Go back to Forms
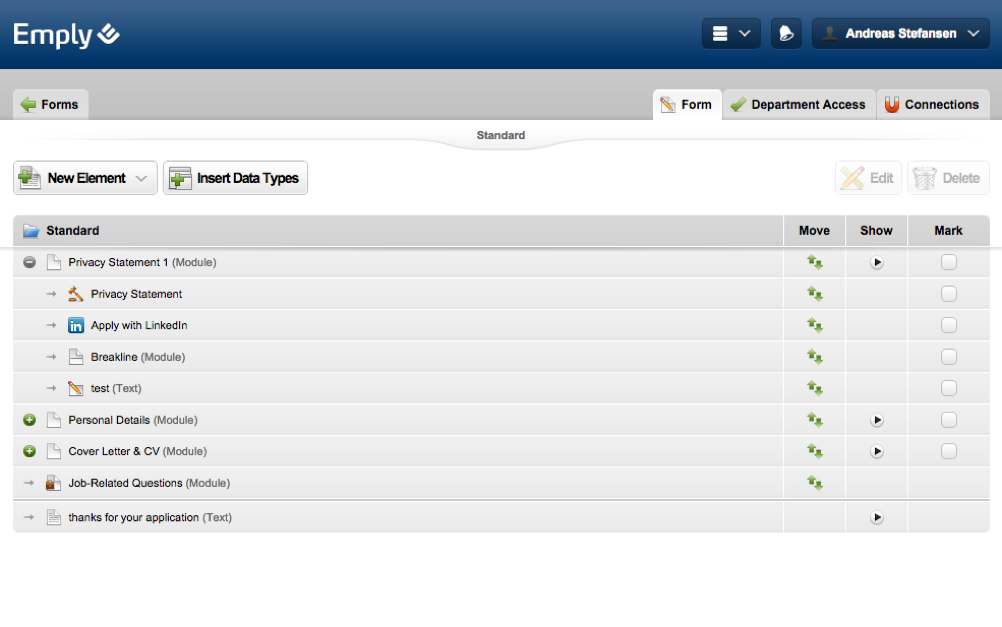 coord(50,105)
